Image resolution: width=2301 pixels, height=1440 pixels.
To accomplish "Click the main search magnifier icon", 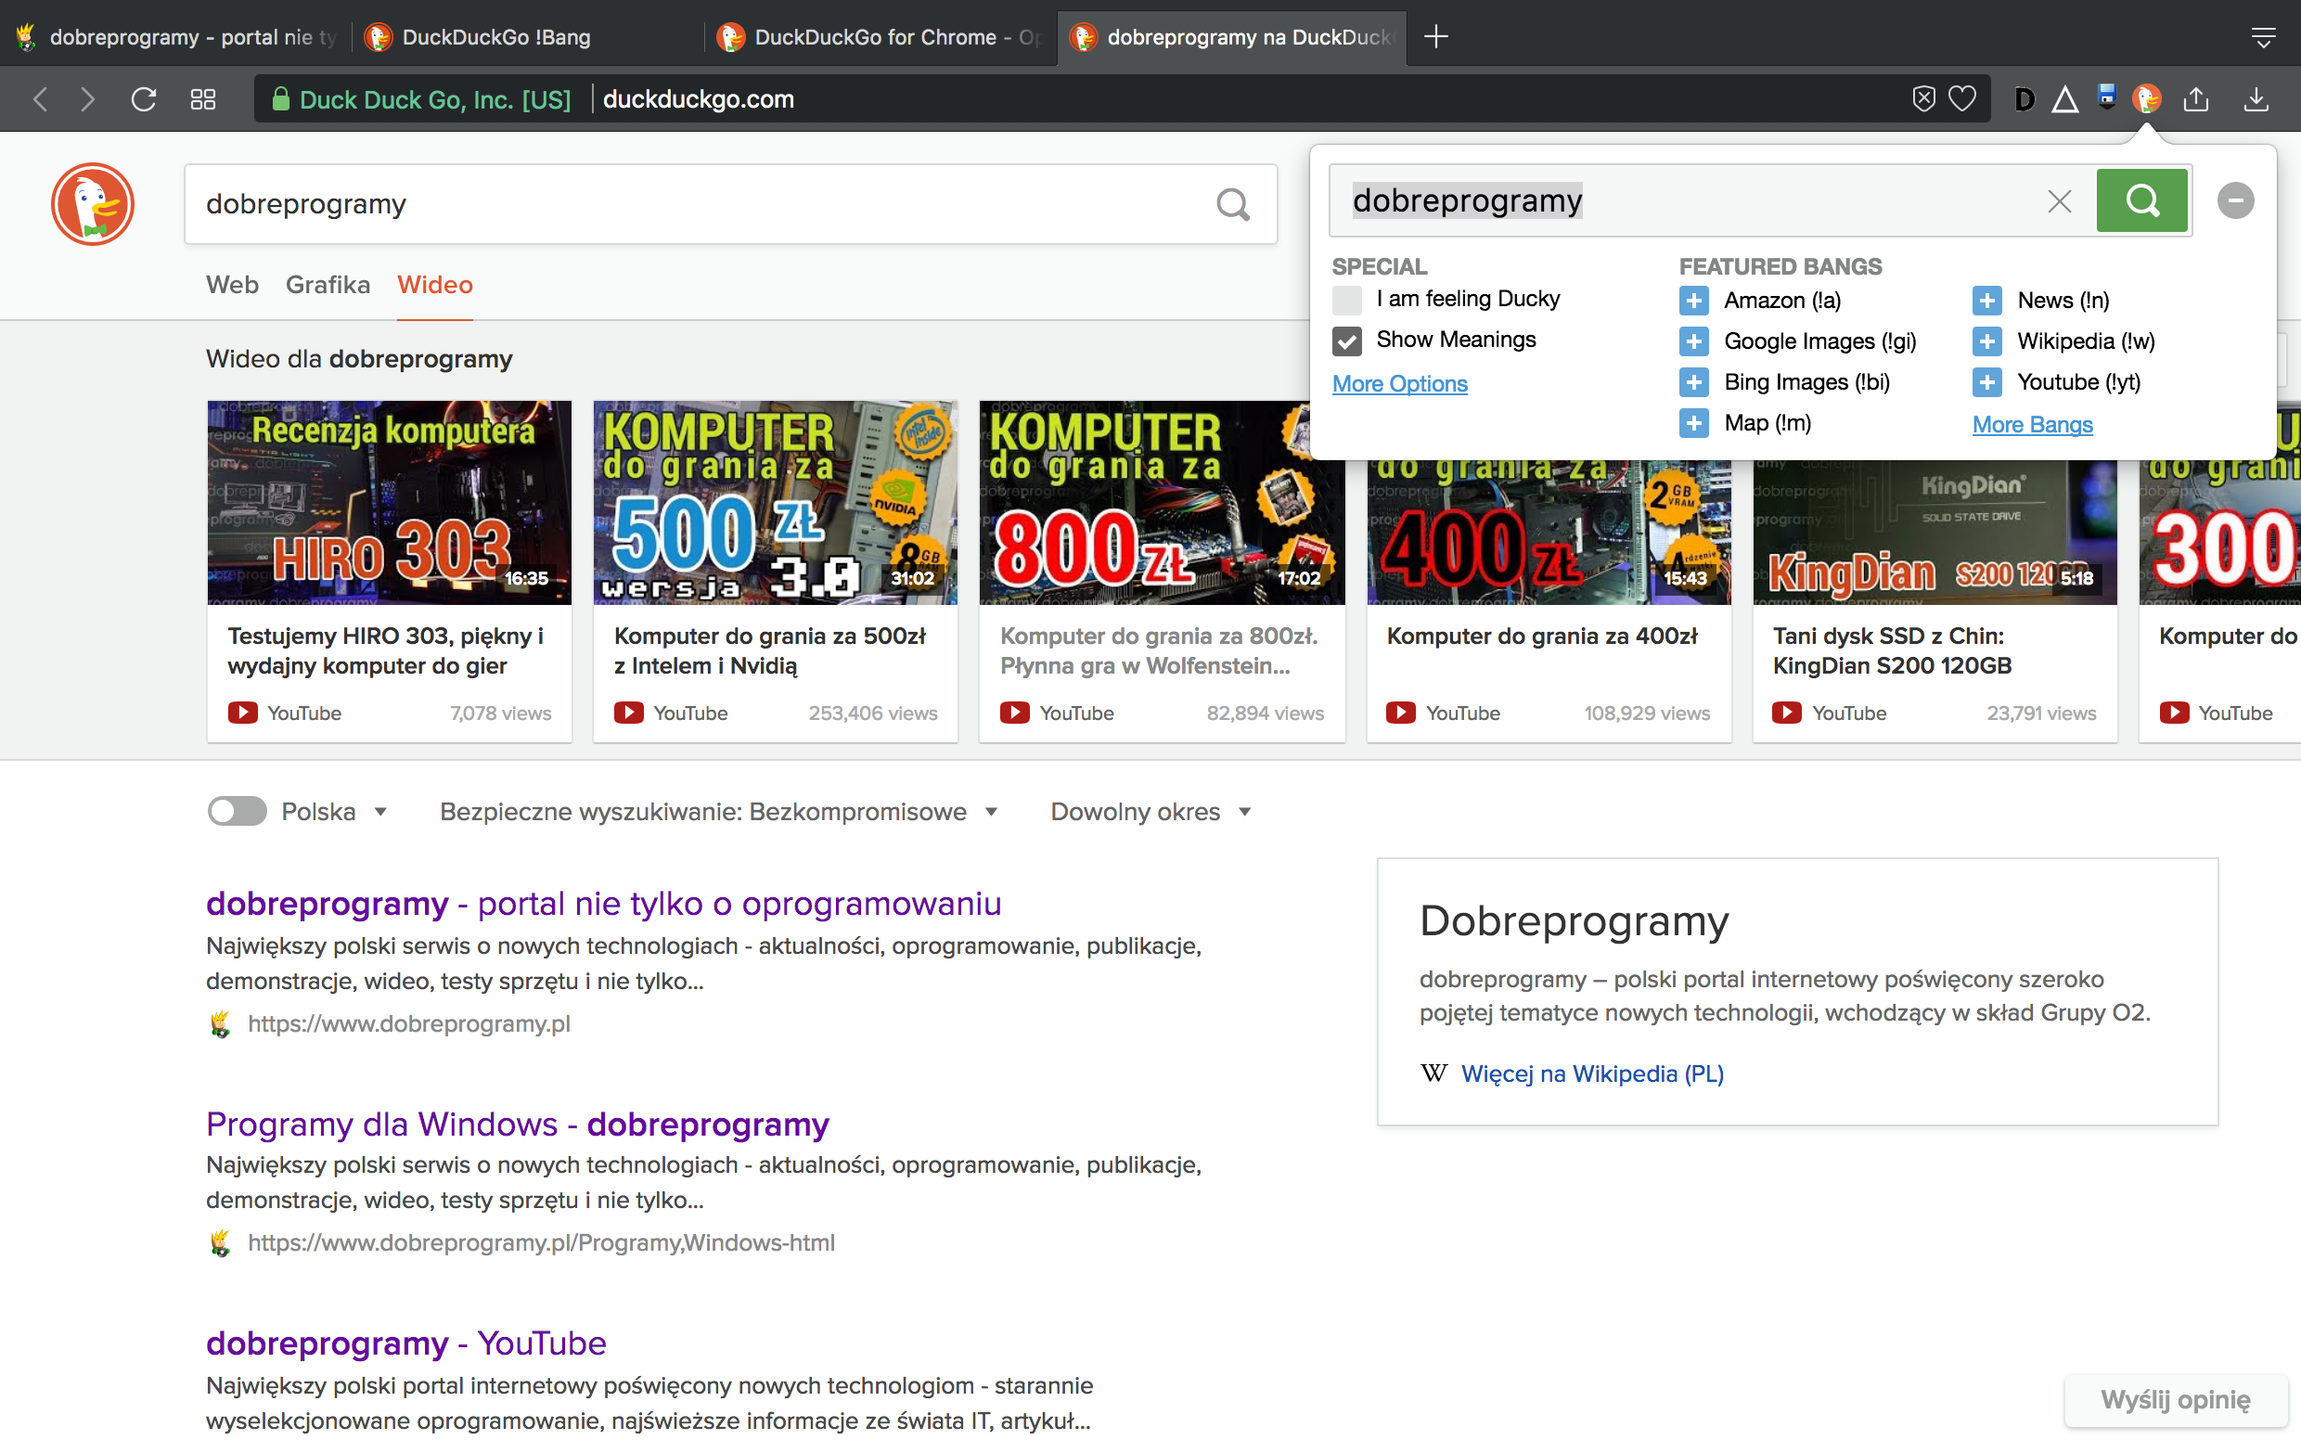I will coord(1232,205).
